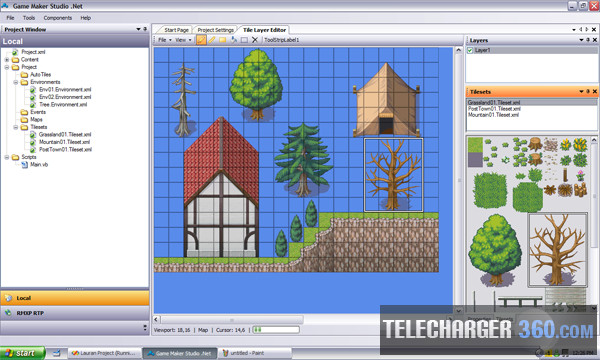
Task: Select the rectangle selection tool
Action: point(244,40)
